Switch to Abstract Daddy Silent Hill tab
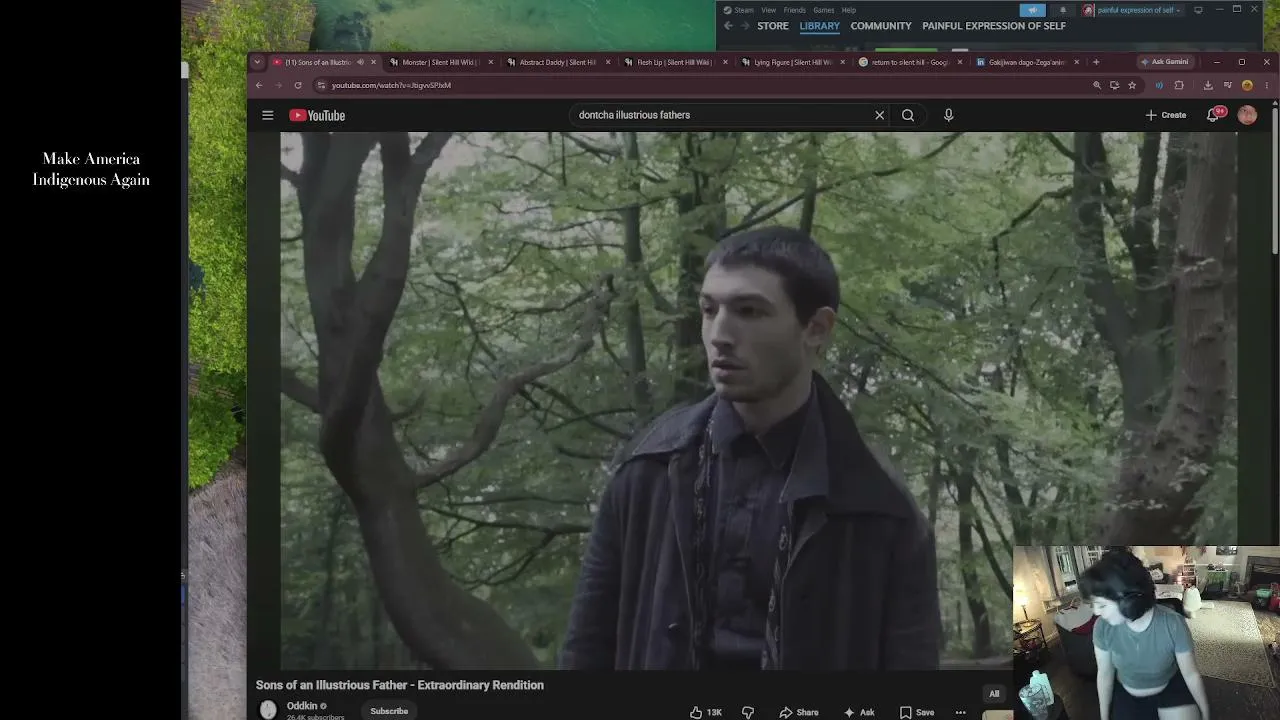Image resolution: width=1280 pixels, height=720 pixels. pos(558,62)
